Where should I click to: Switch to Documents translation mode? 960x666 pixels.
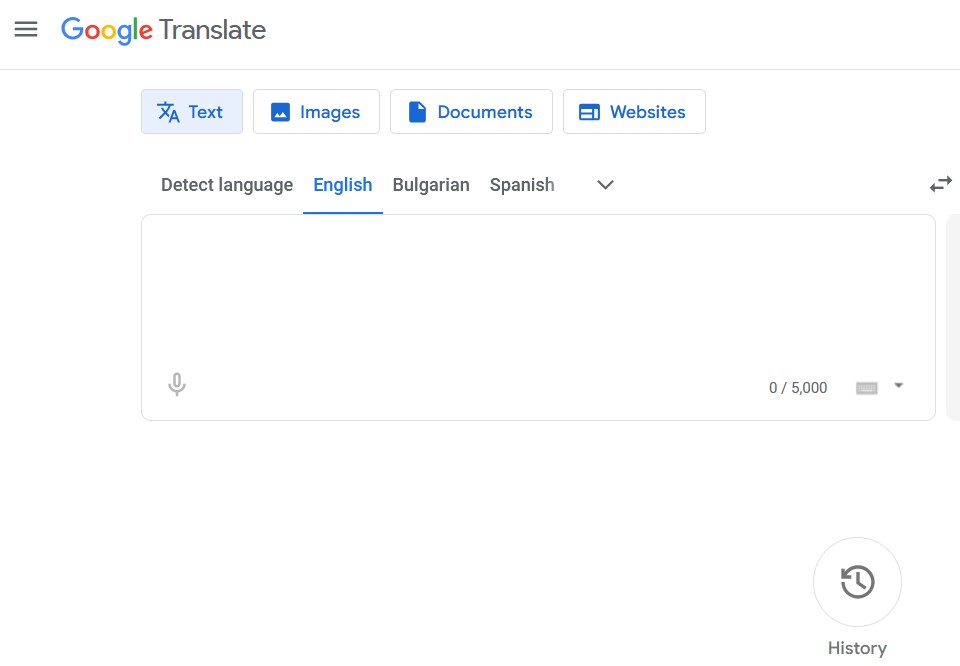[x=471, y=112]
